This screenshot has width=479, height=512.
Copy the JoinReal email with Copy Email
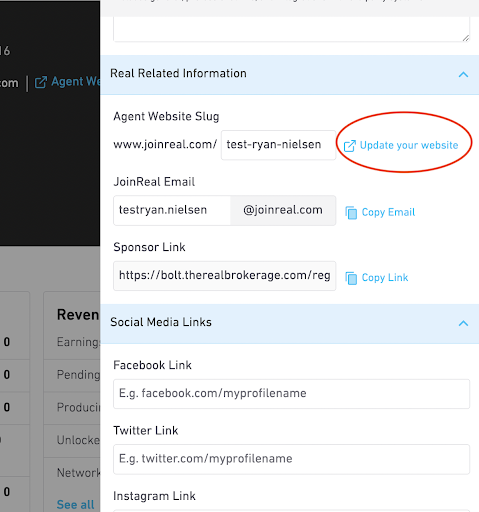(388, 212)
